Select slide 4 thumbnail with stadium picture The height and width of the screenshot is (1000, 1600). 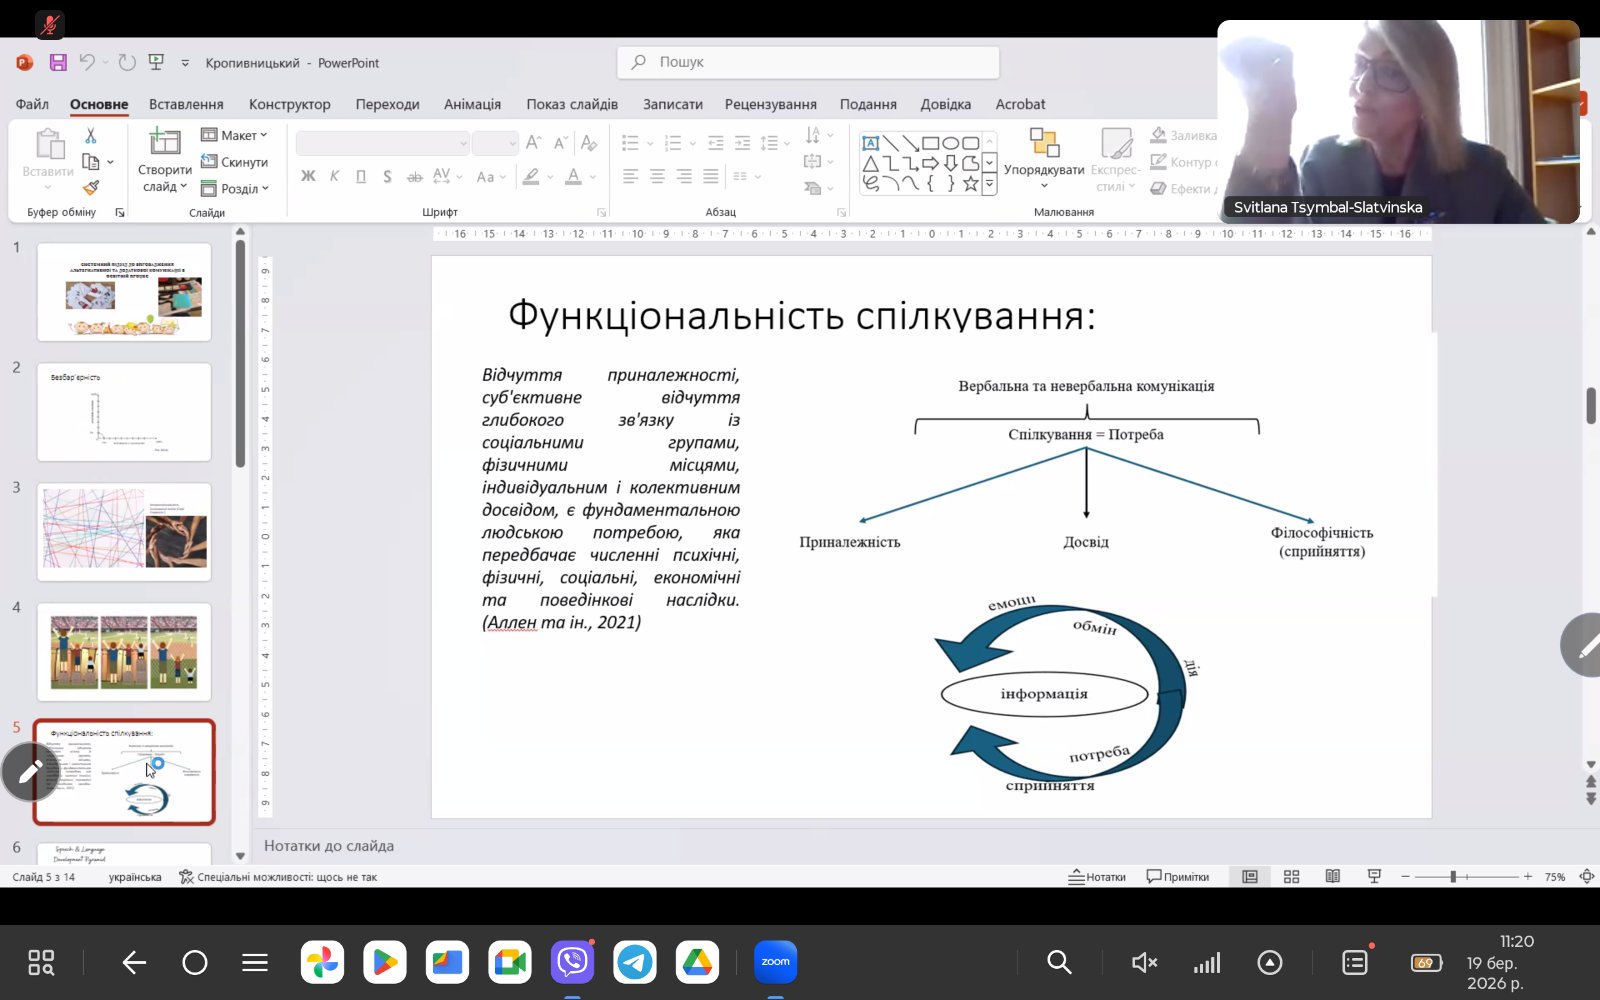pyautogui.click(x=124, y=652)
